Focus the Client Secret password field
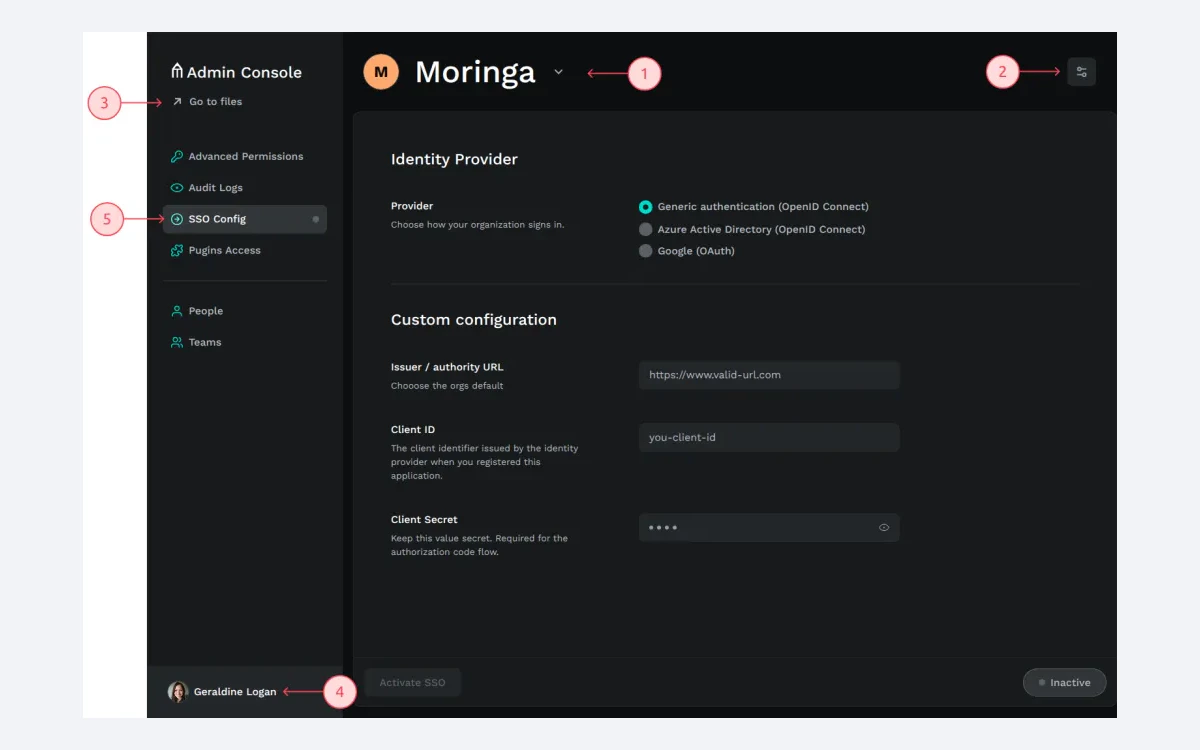This screenshot has width=1200, height=750. tap(769, 527)
